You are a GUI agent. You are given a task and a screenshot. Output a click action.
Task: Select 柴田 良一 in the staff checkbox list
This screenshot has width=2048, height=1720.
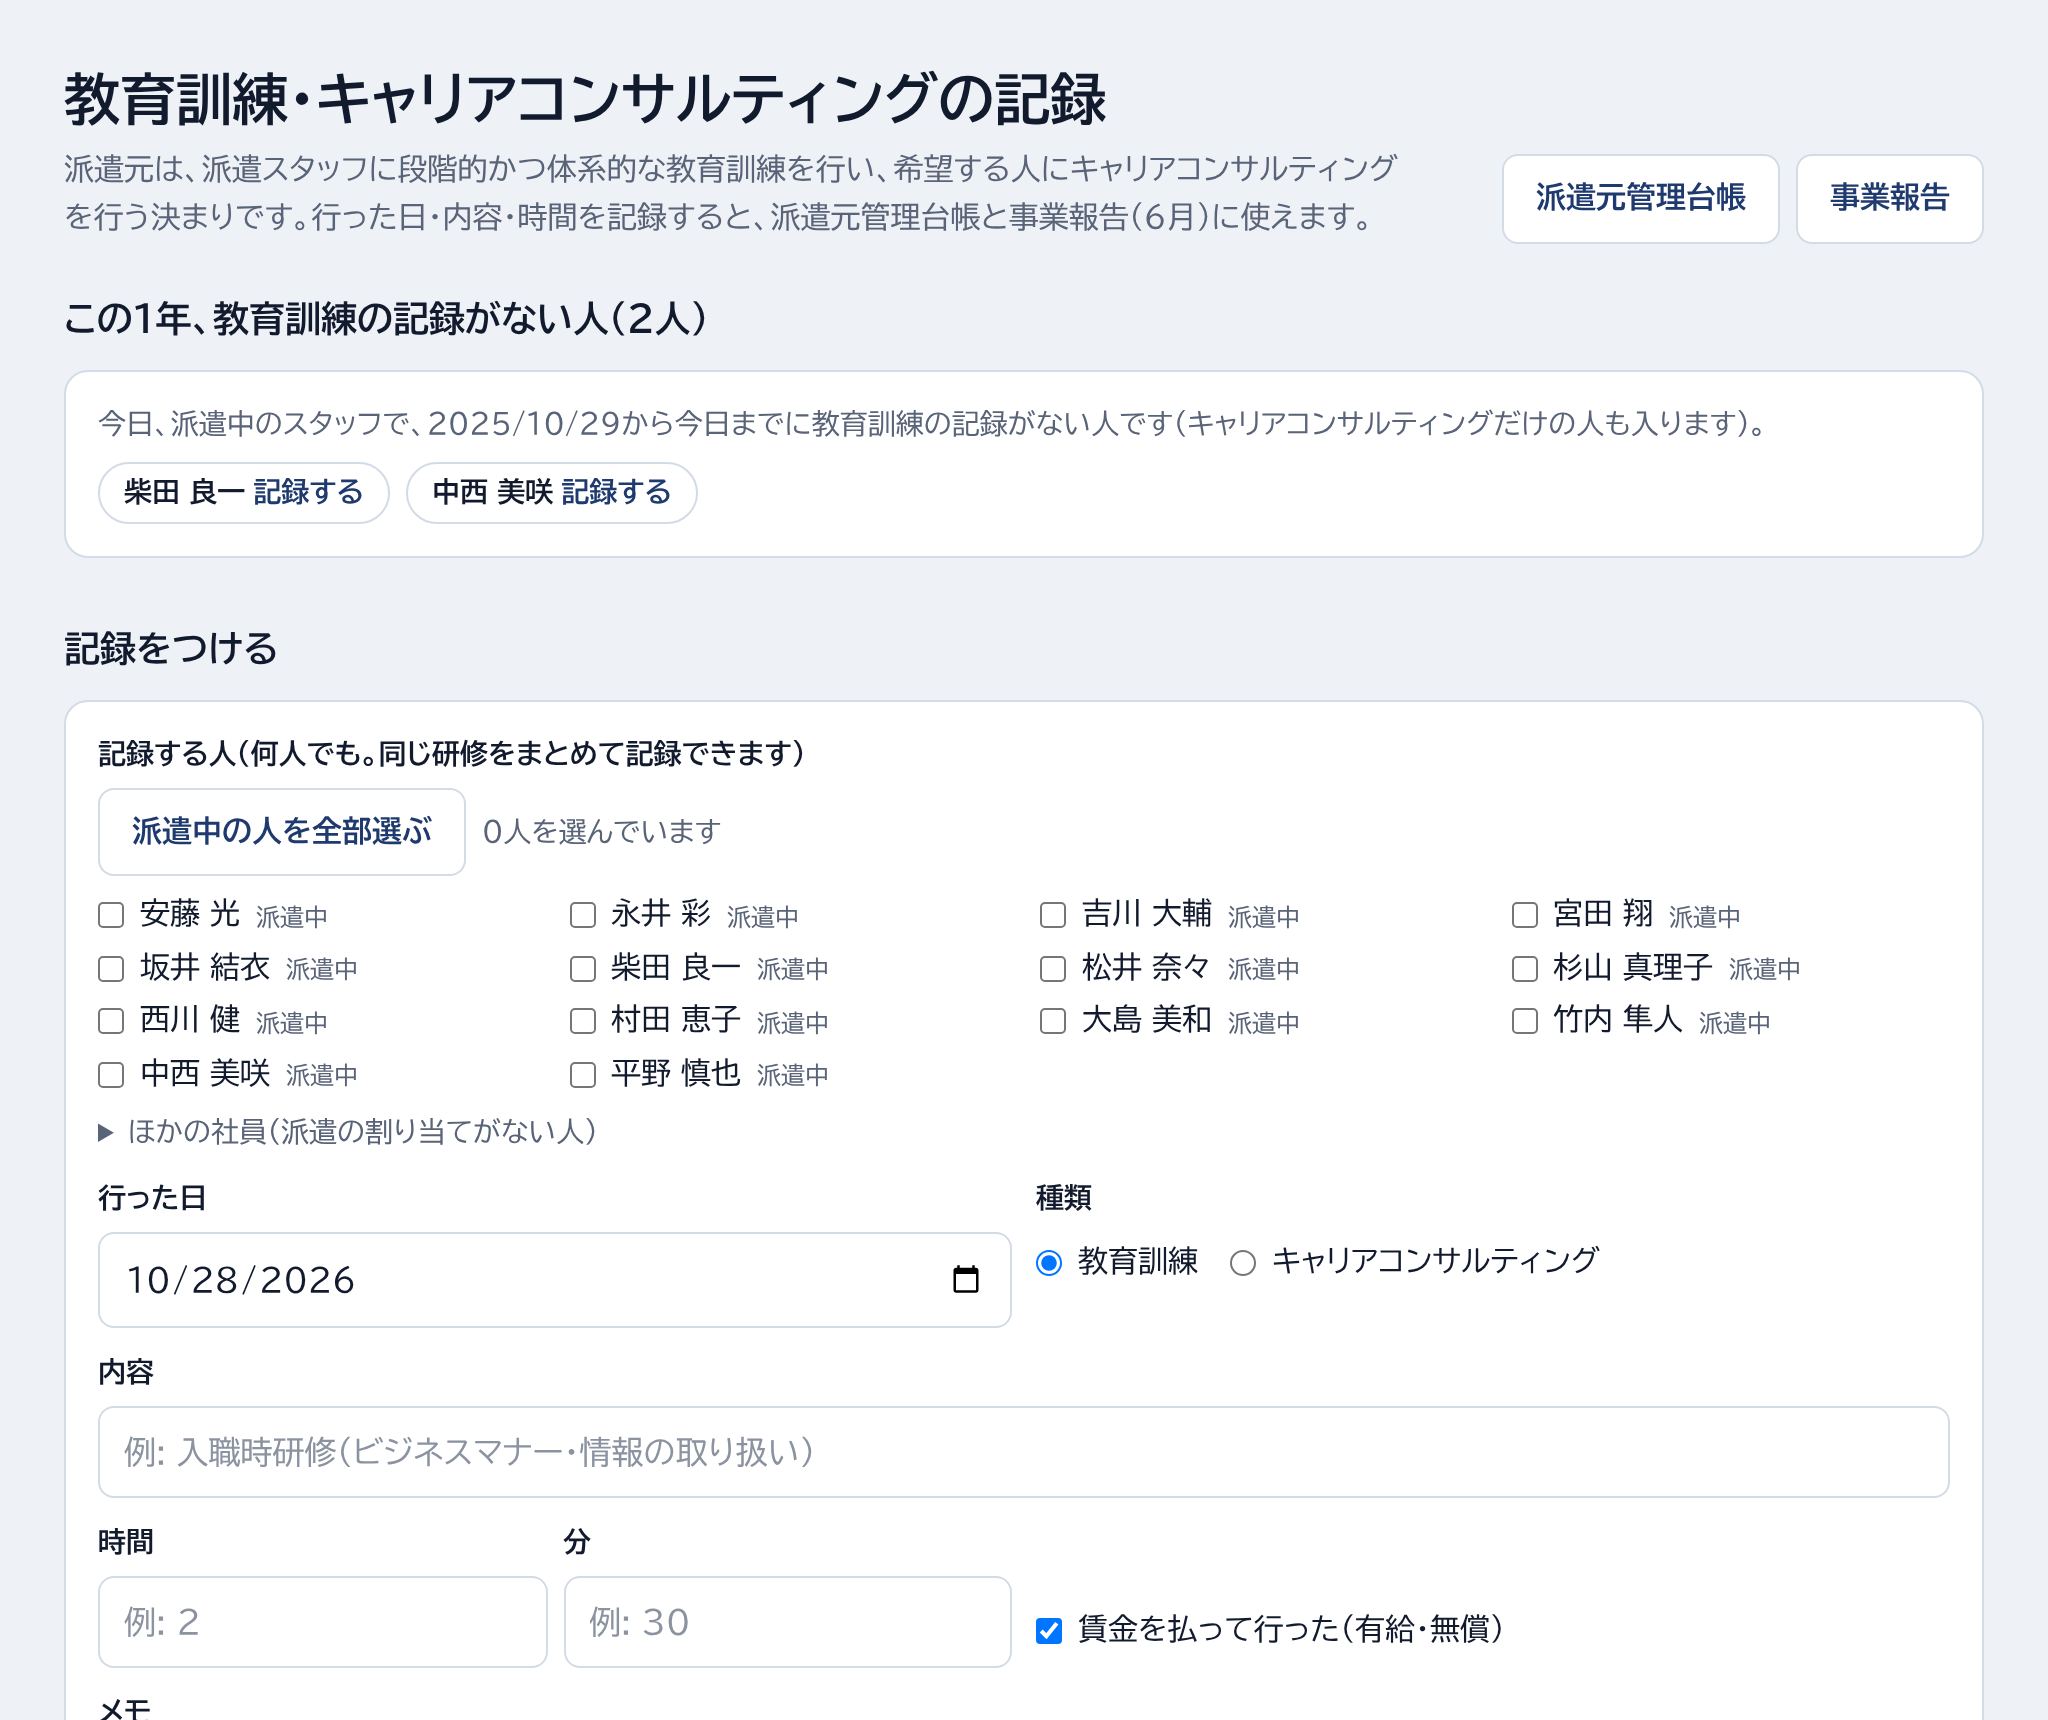pyautogui.click(x=582, y=968)
